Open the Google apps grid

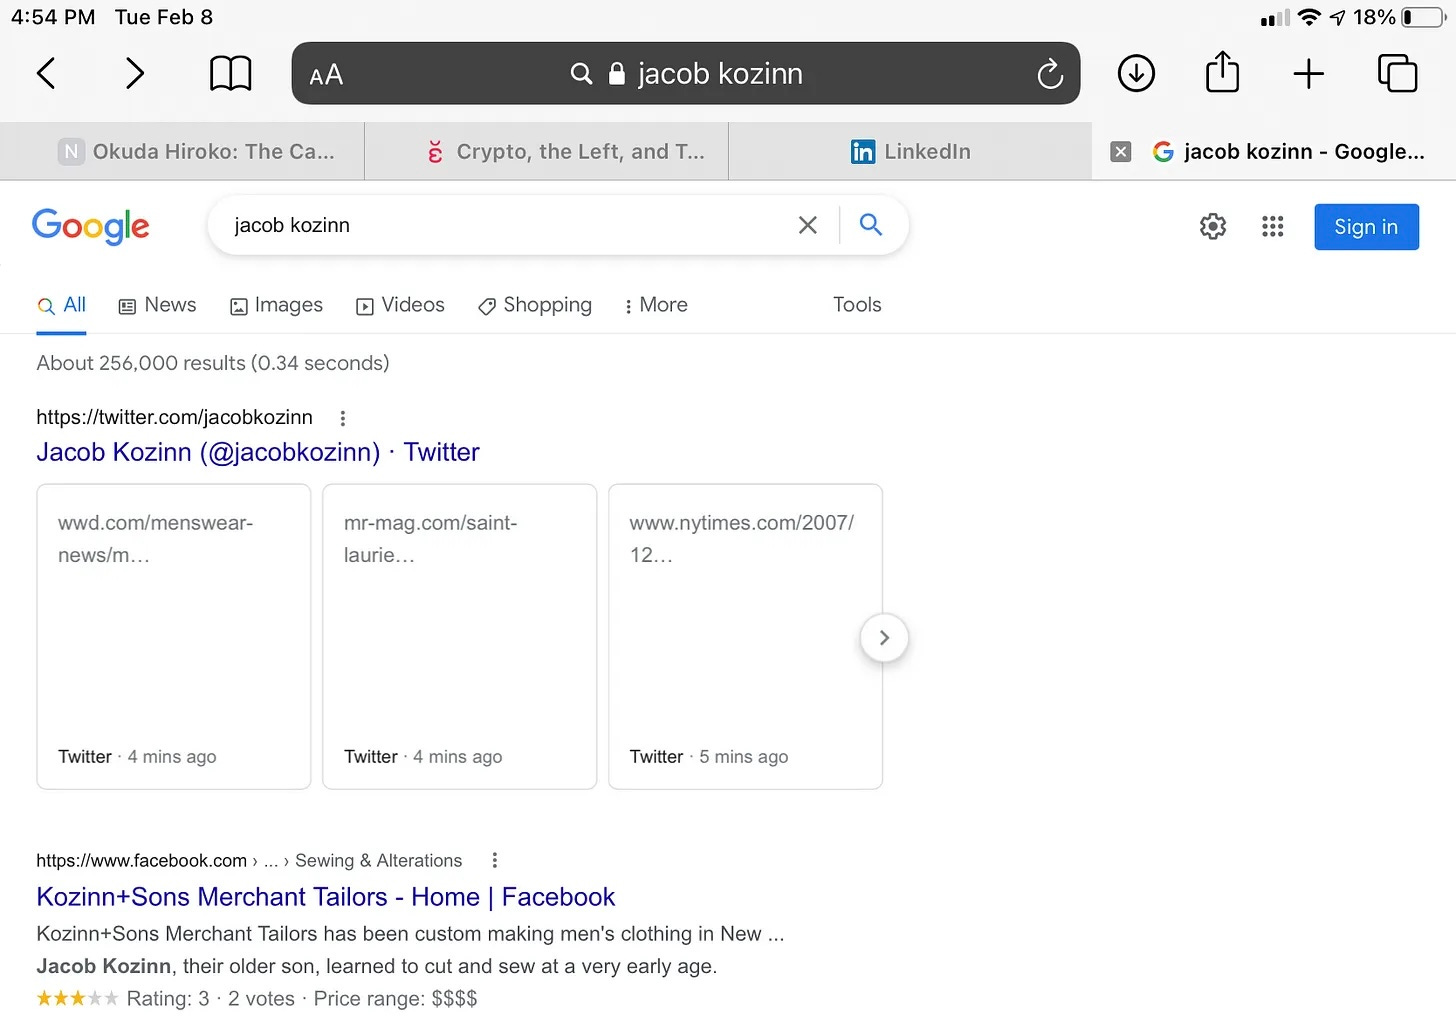pyautogui.click(x=1272, y=226)
